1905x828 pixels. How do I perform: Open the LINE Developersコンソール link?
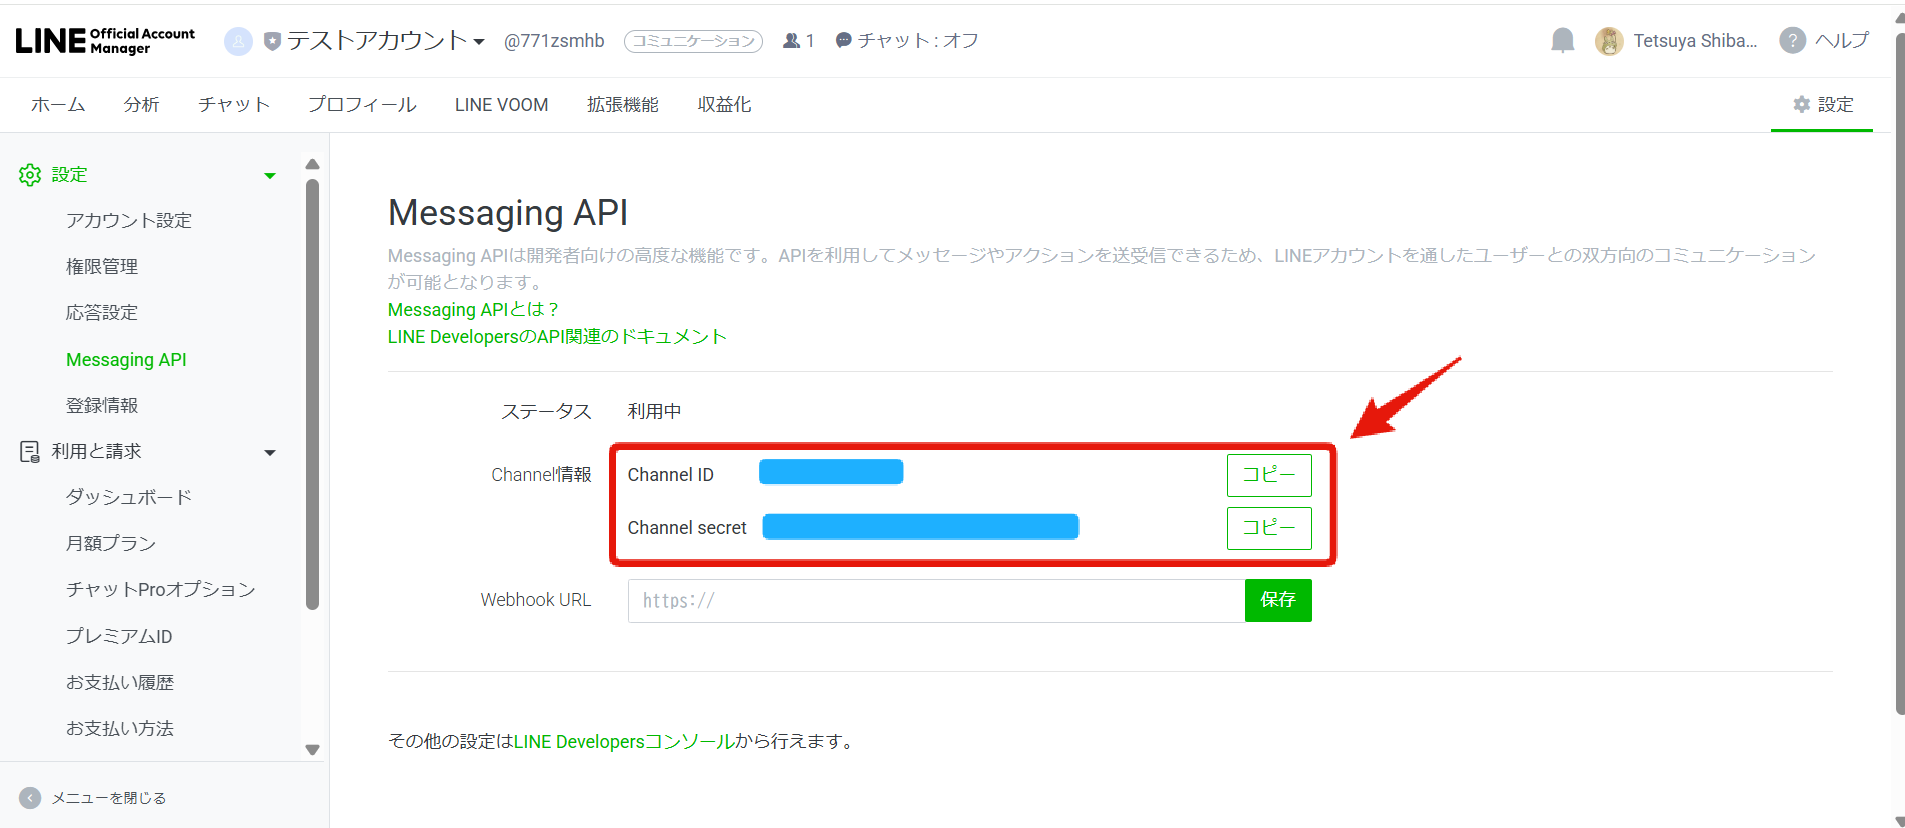tap(624, 742)
